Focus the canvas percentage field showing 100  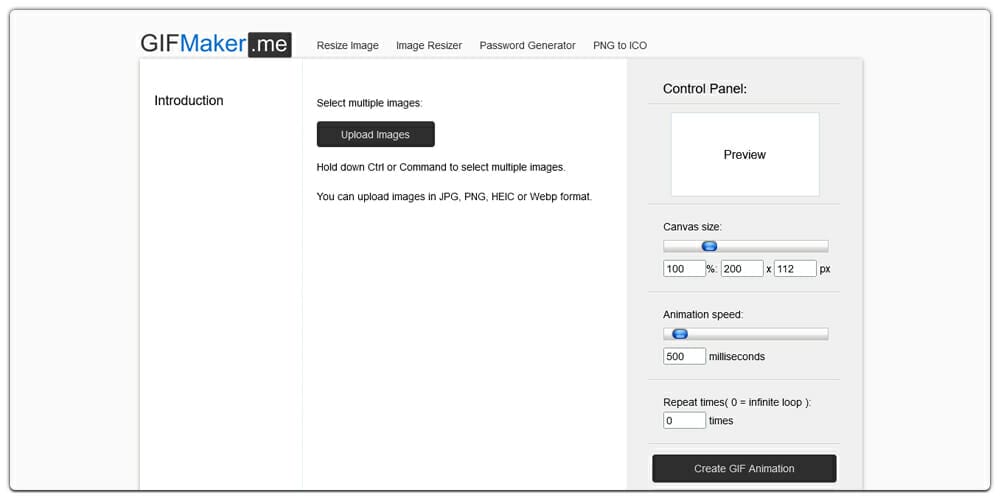[684, 269]
